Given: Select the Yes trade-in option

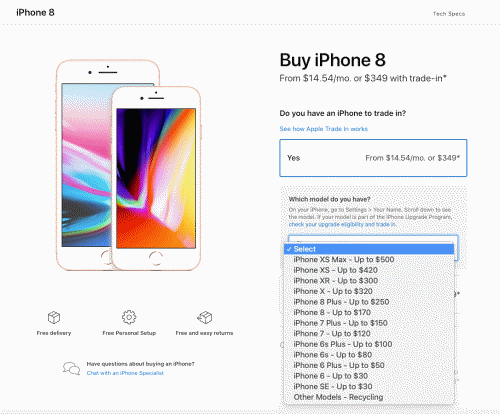Looking at the screenshot, I should pyautogui.click(x=373, y=158).
